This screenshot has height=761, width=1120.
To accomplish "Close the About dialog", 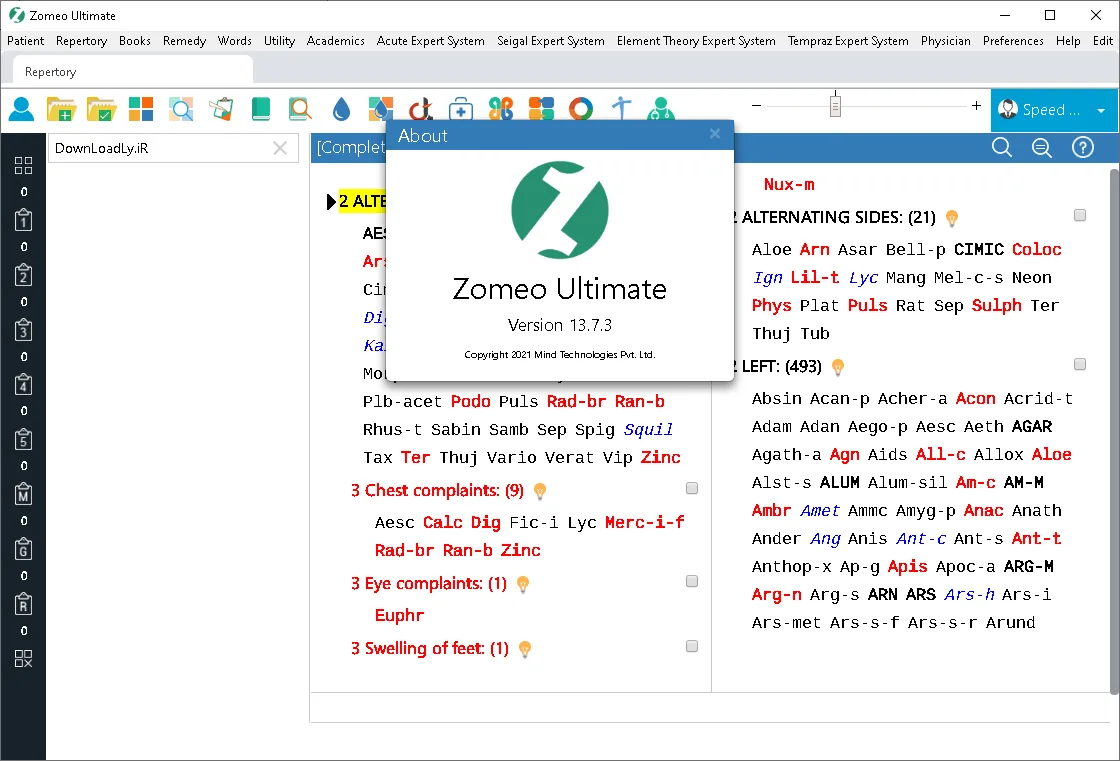I will click(x=714, y=134).
